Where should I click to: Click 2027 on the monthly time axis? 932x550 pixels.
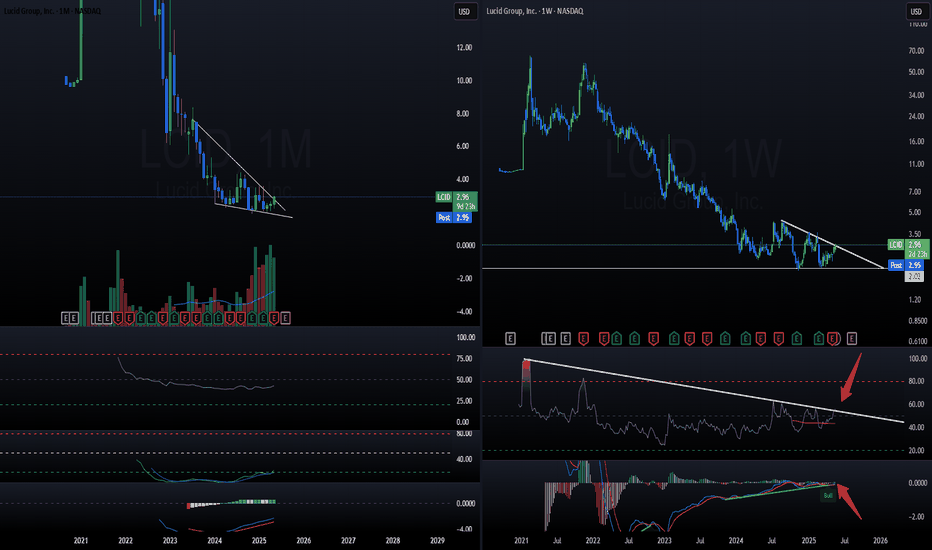pos(348,540)
